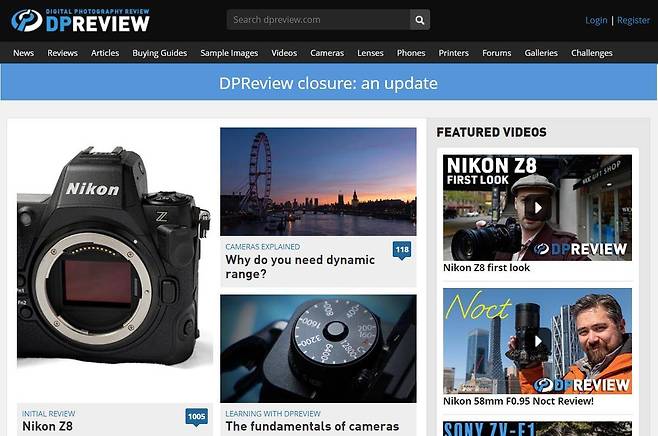Viewport: 658px width, 436px height.
Task: Open the Reviews menu
Action: (x=63, y=53)
